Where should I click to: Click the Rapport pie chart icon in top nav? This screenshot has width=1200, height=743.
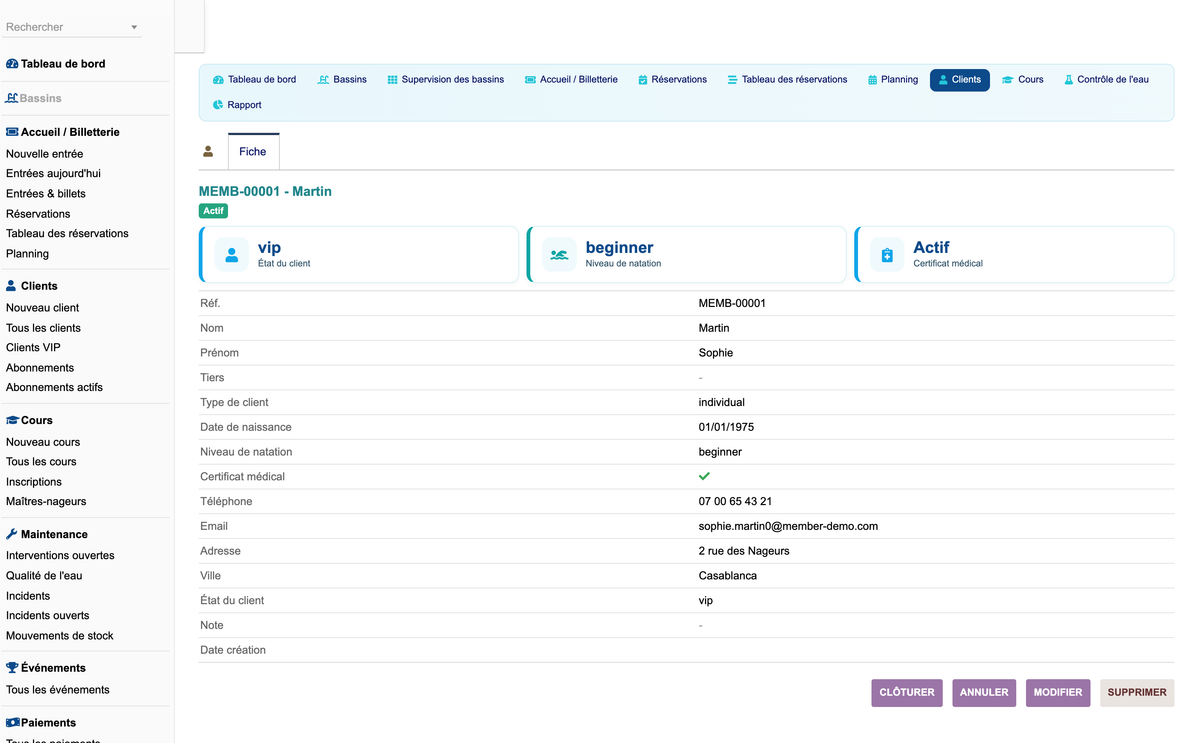(218, 105)
